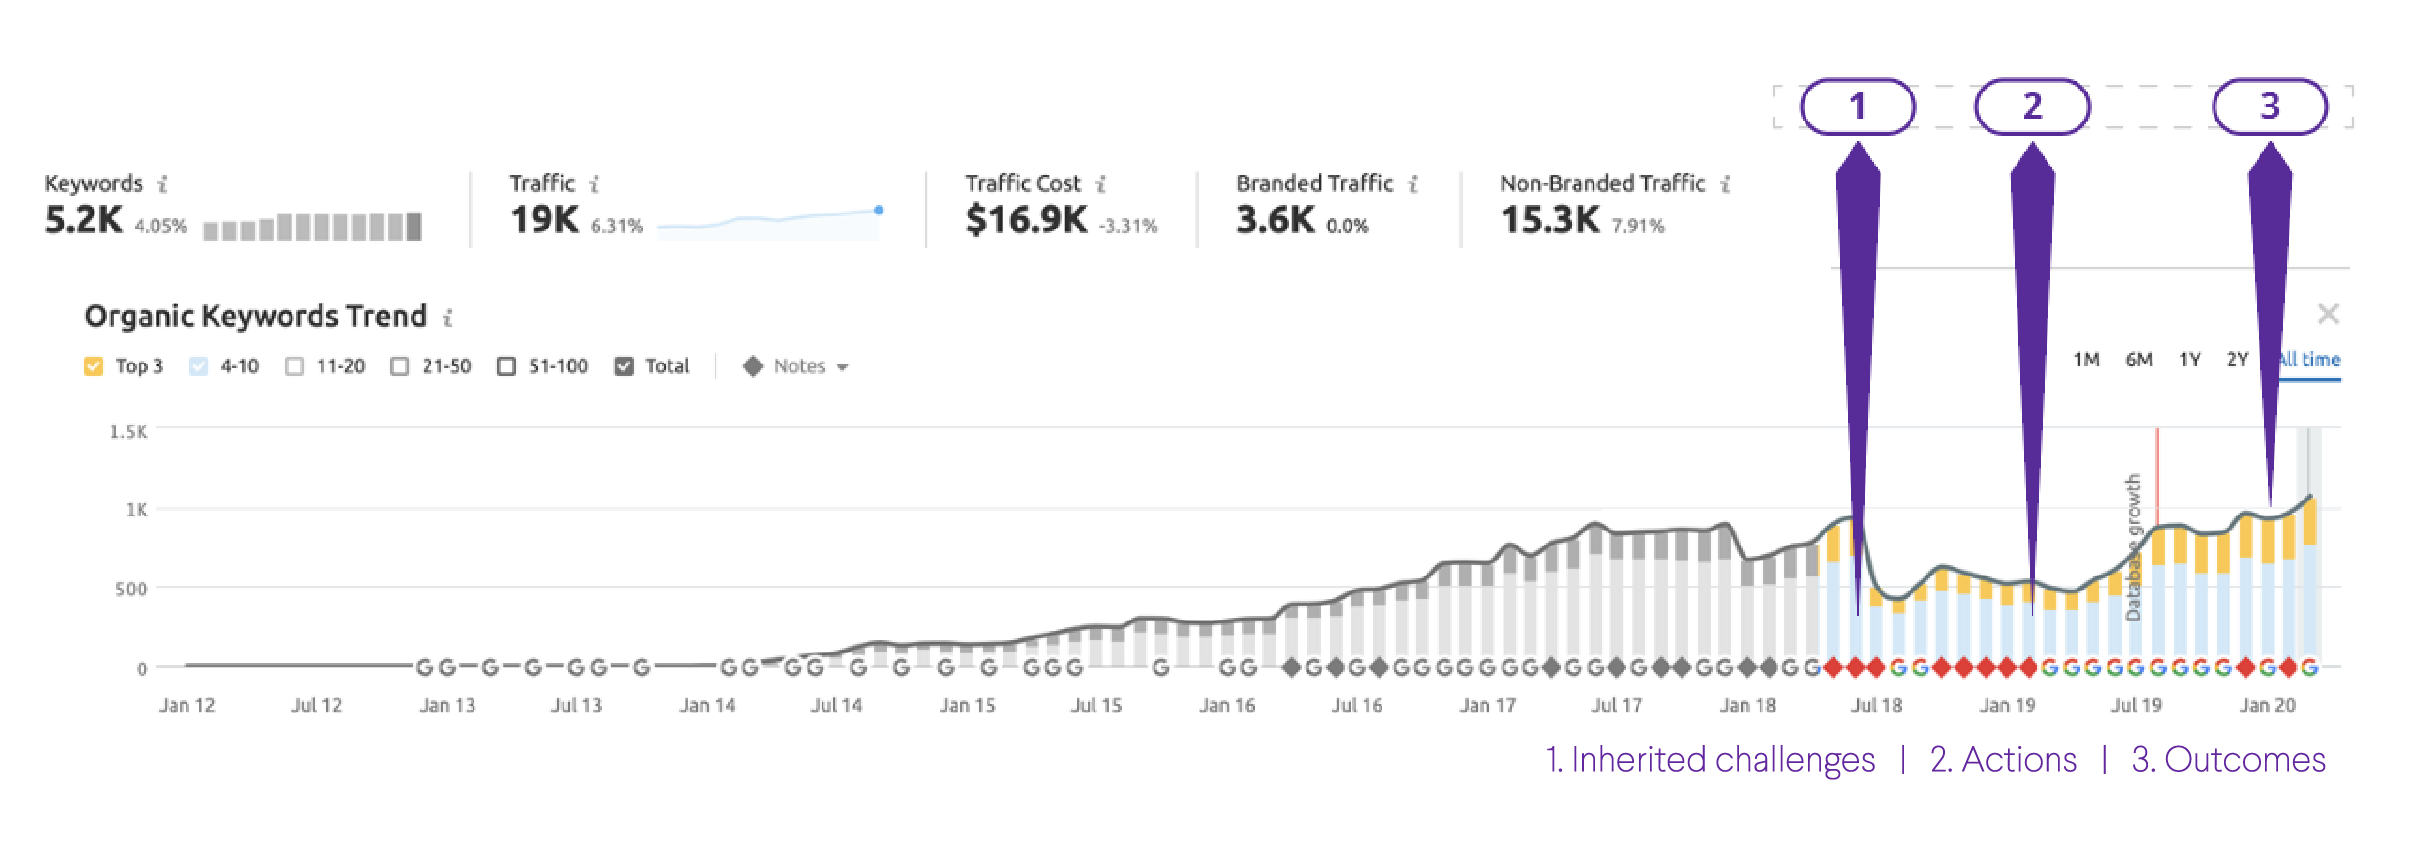This screenshot has height=851, width=2425.
Task: Click the Branded Traffic info icon
Action: (x=1414, y=184)
